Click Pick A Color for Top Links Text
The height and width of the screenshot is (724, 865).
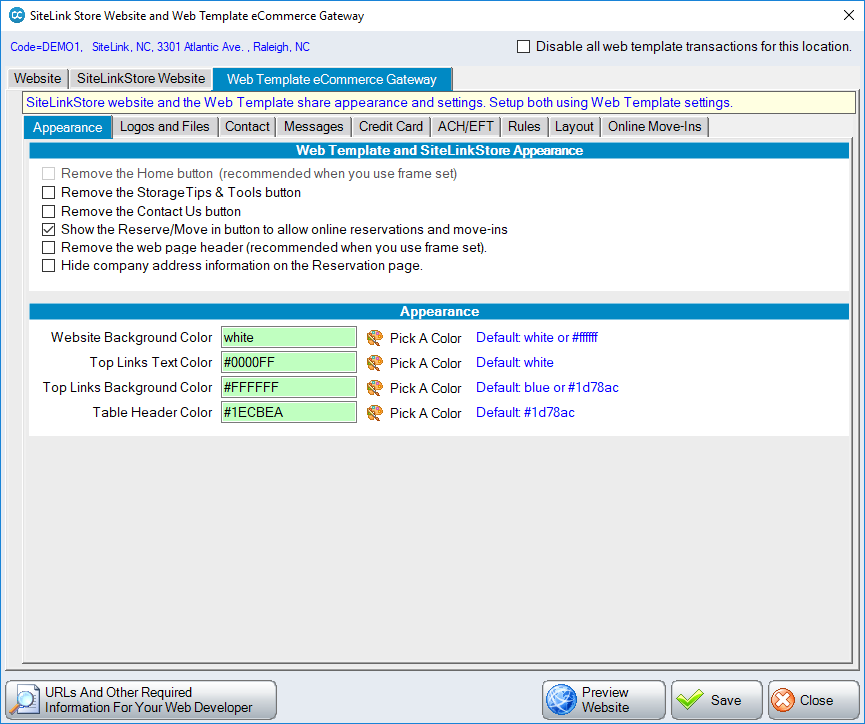coord(425,363)
